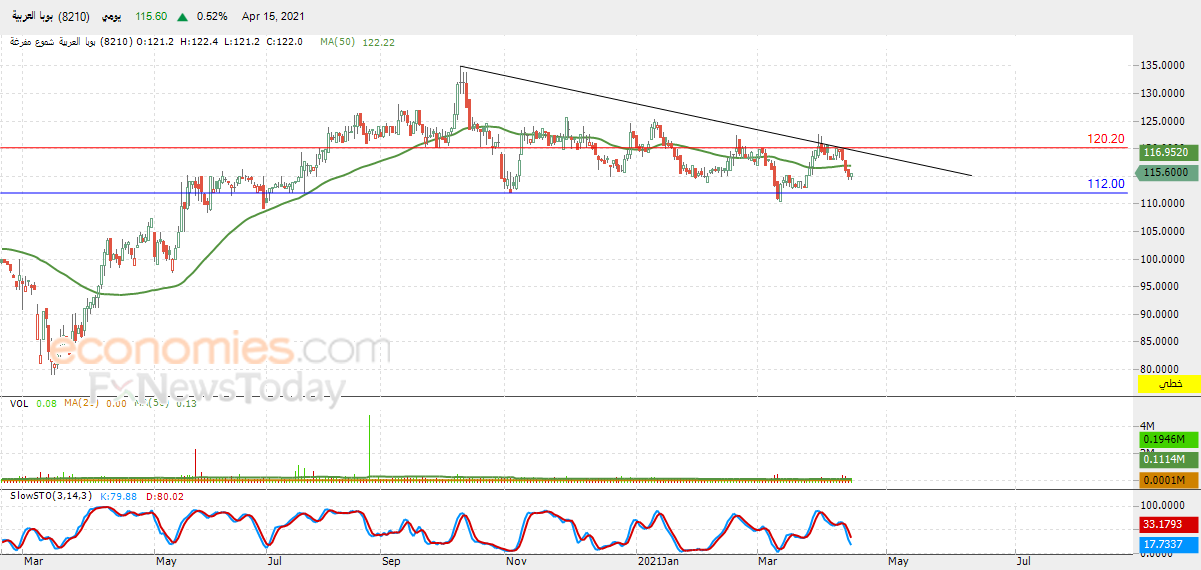Click the dark green 0.1114M volume tag

click(1168, 459)
